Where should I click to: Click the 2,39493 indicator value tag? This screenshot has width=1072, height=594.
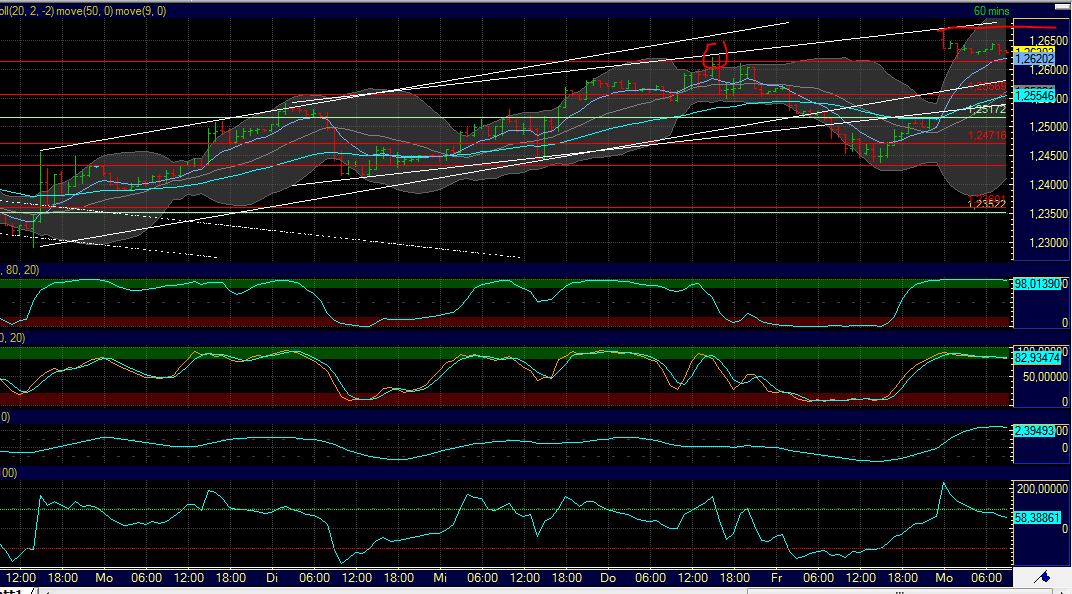1034,431
